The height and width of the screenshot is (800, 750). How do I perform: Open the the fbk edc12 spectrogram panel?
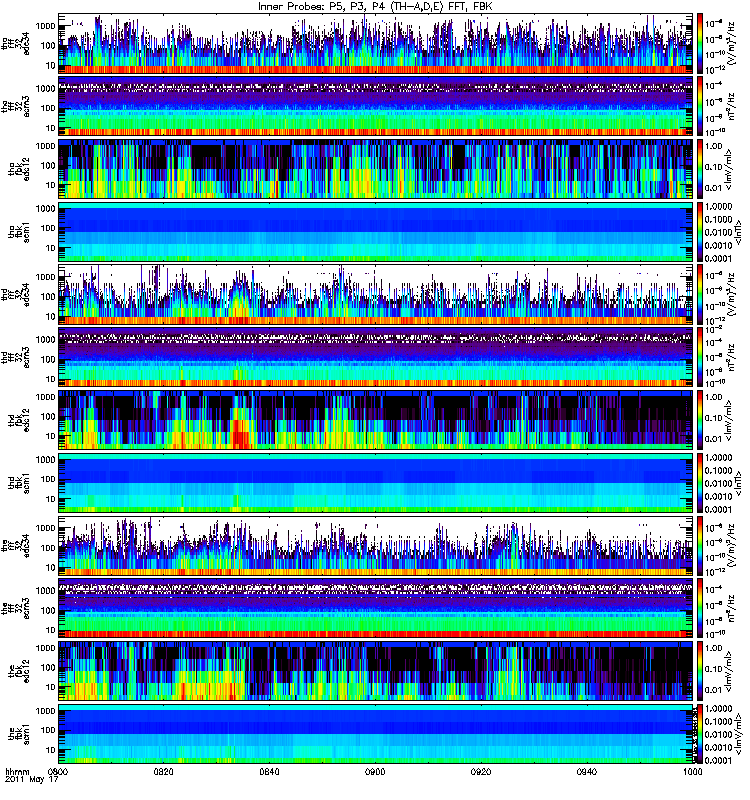tap(376, 671)
